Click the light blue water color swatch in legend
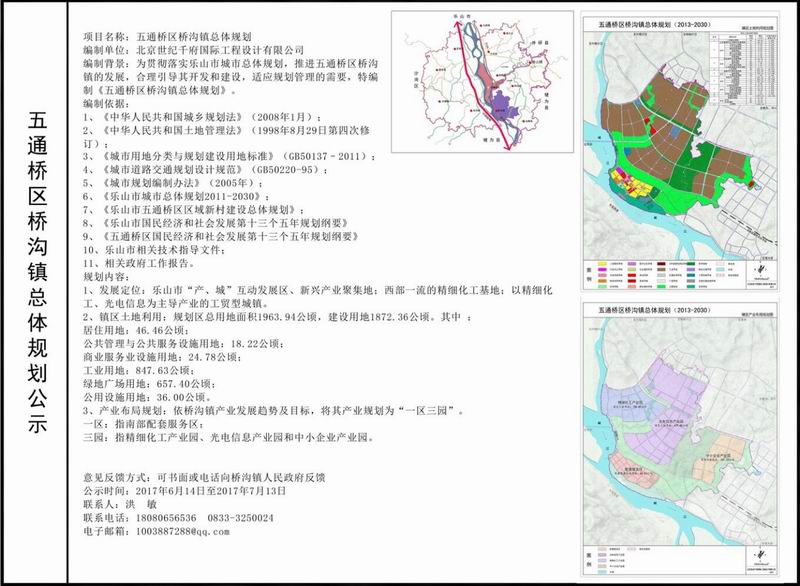 click(721, 269)
